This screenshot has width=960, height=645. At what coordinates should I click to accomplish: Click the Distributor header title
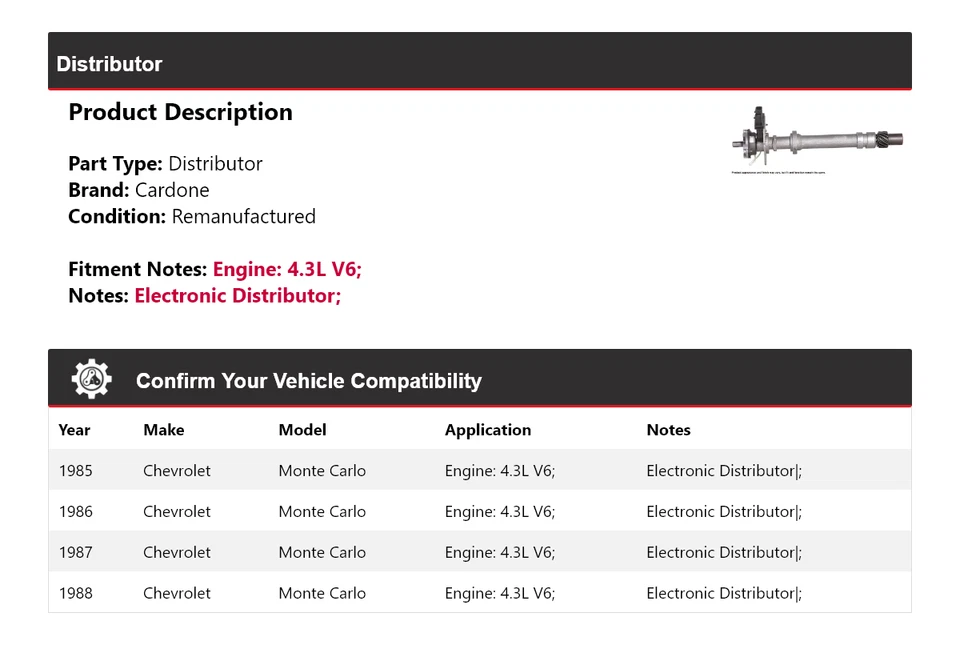(x=109, y=64)
